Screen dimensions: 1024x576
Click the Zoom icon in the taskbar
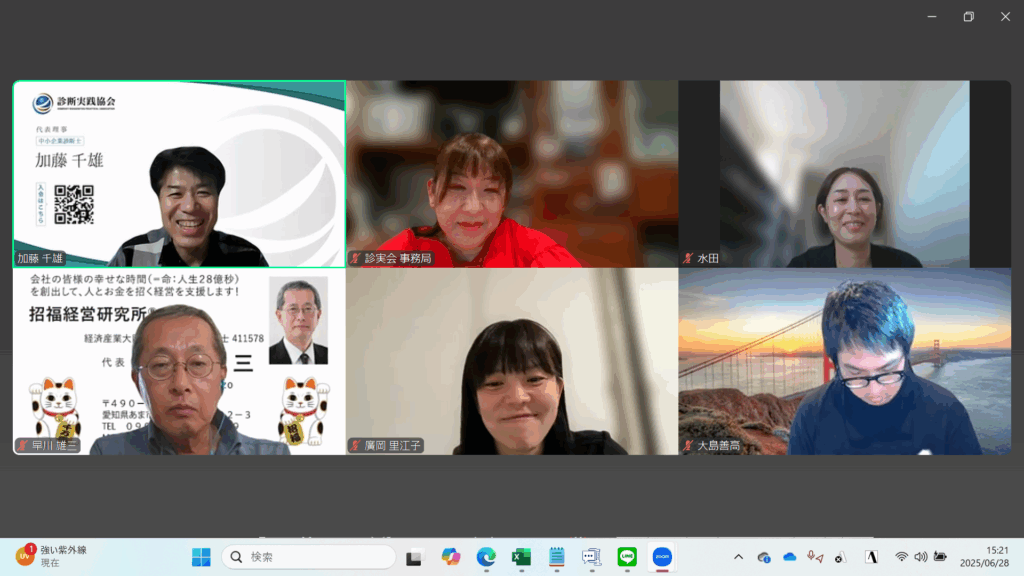pyautogui.click(x=662, y=557)
